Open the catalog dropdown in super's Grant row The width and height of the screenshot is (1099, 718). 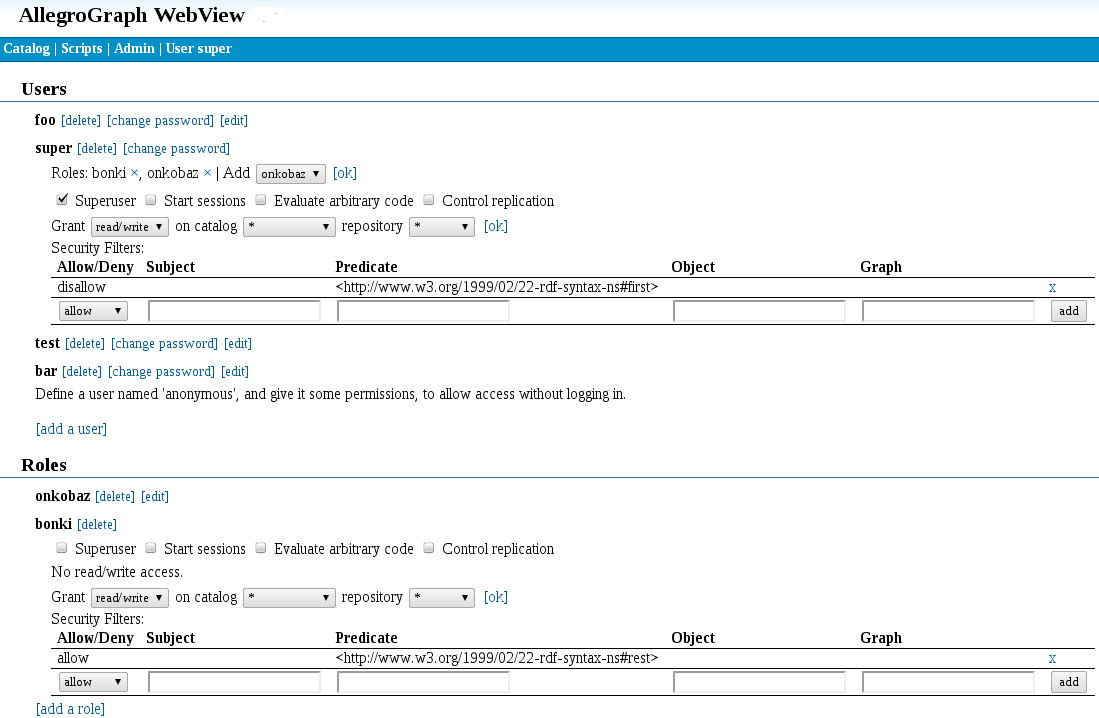(289, 226)
